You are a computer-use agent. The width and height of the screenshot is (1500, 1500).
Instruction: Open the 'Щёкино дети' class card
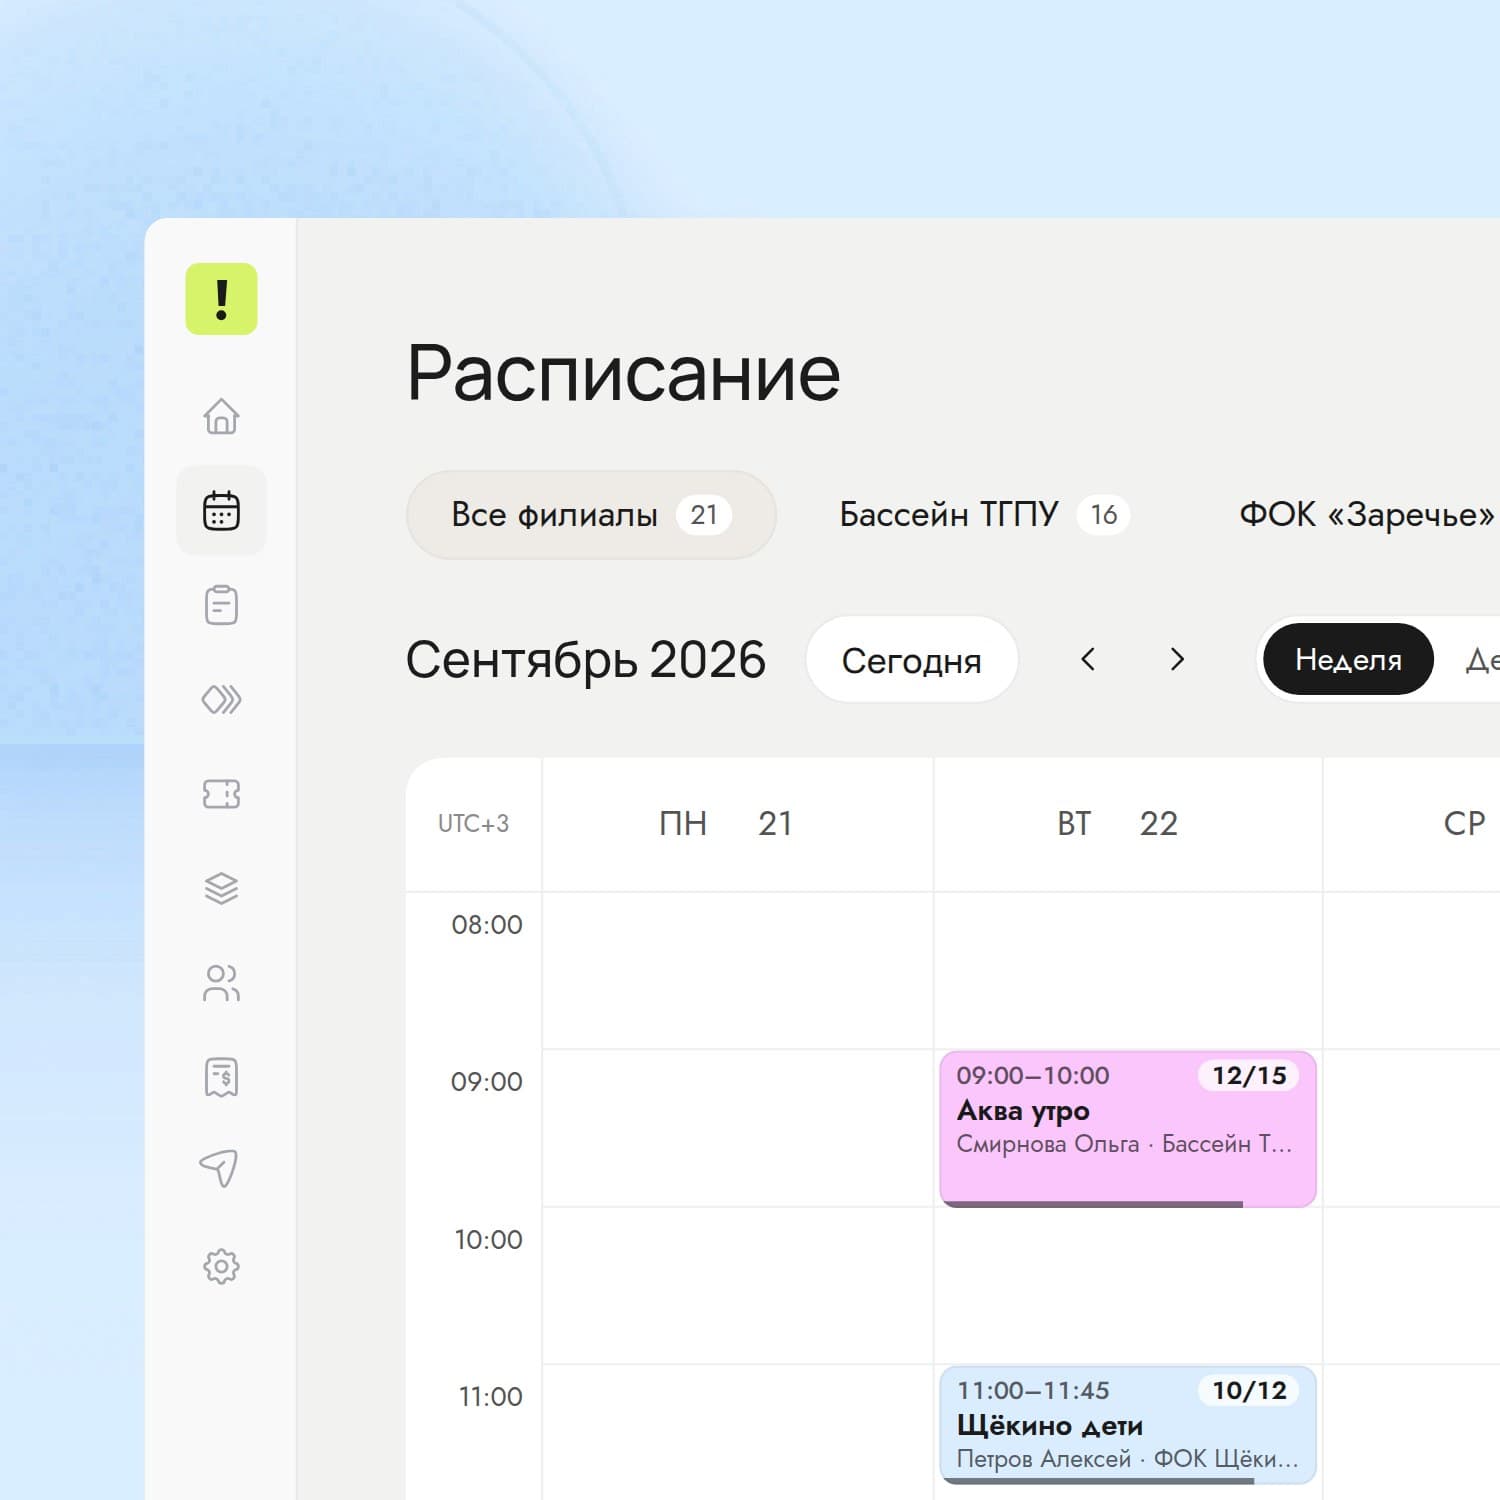[x=1128, y=1425]
